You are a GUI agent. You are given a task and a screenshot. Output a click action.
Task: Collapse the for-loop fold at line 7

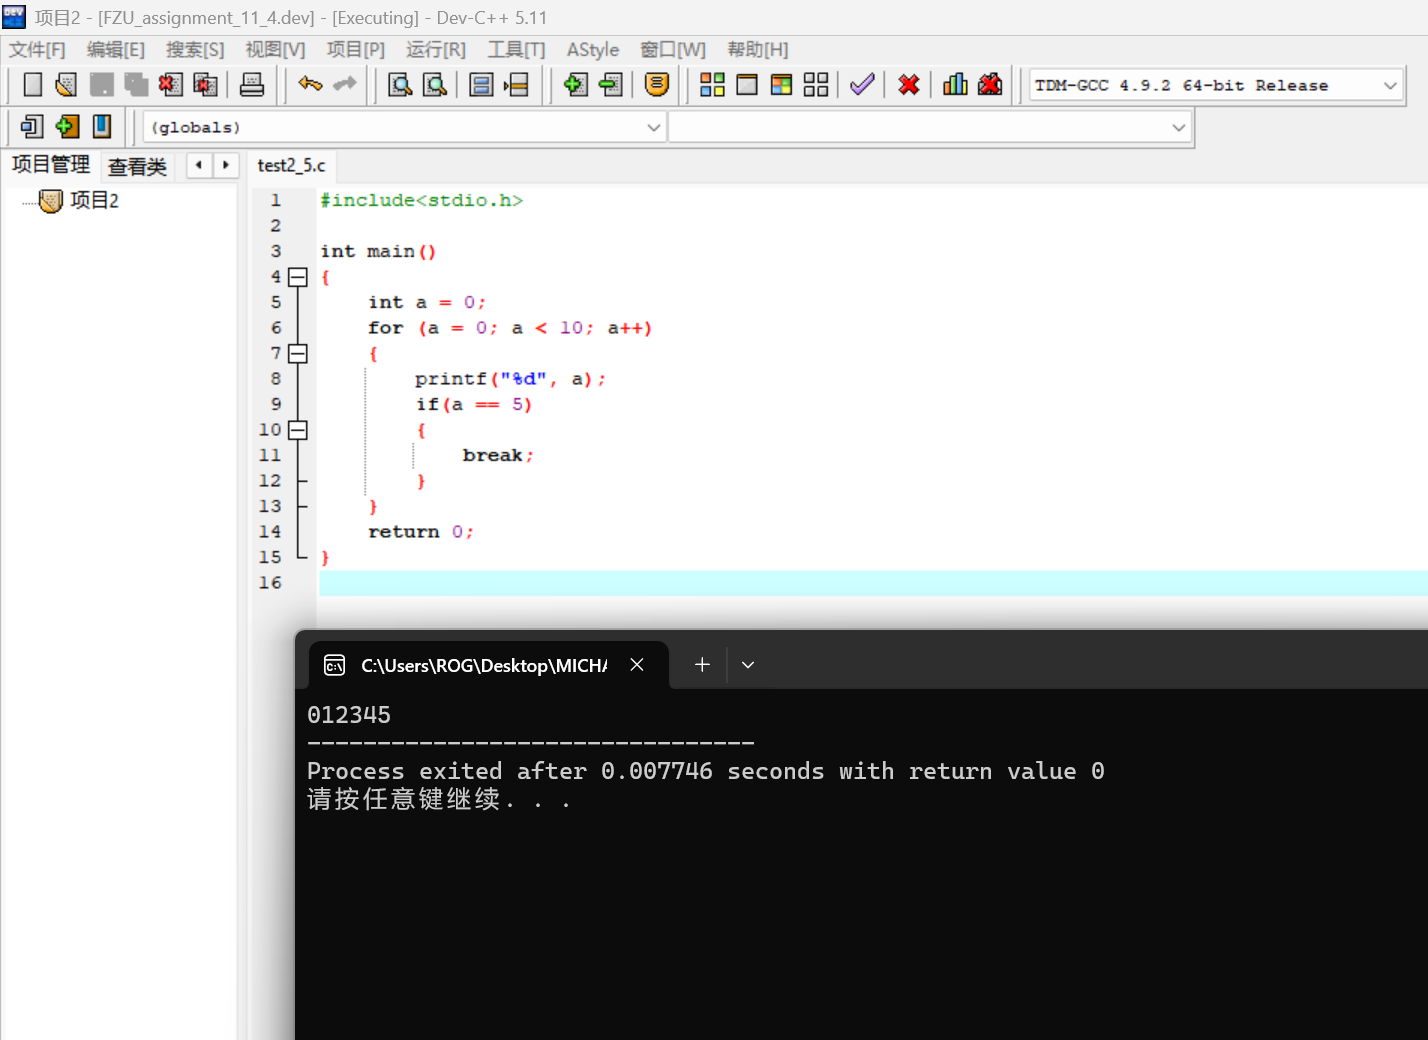(297, 353)
